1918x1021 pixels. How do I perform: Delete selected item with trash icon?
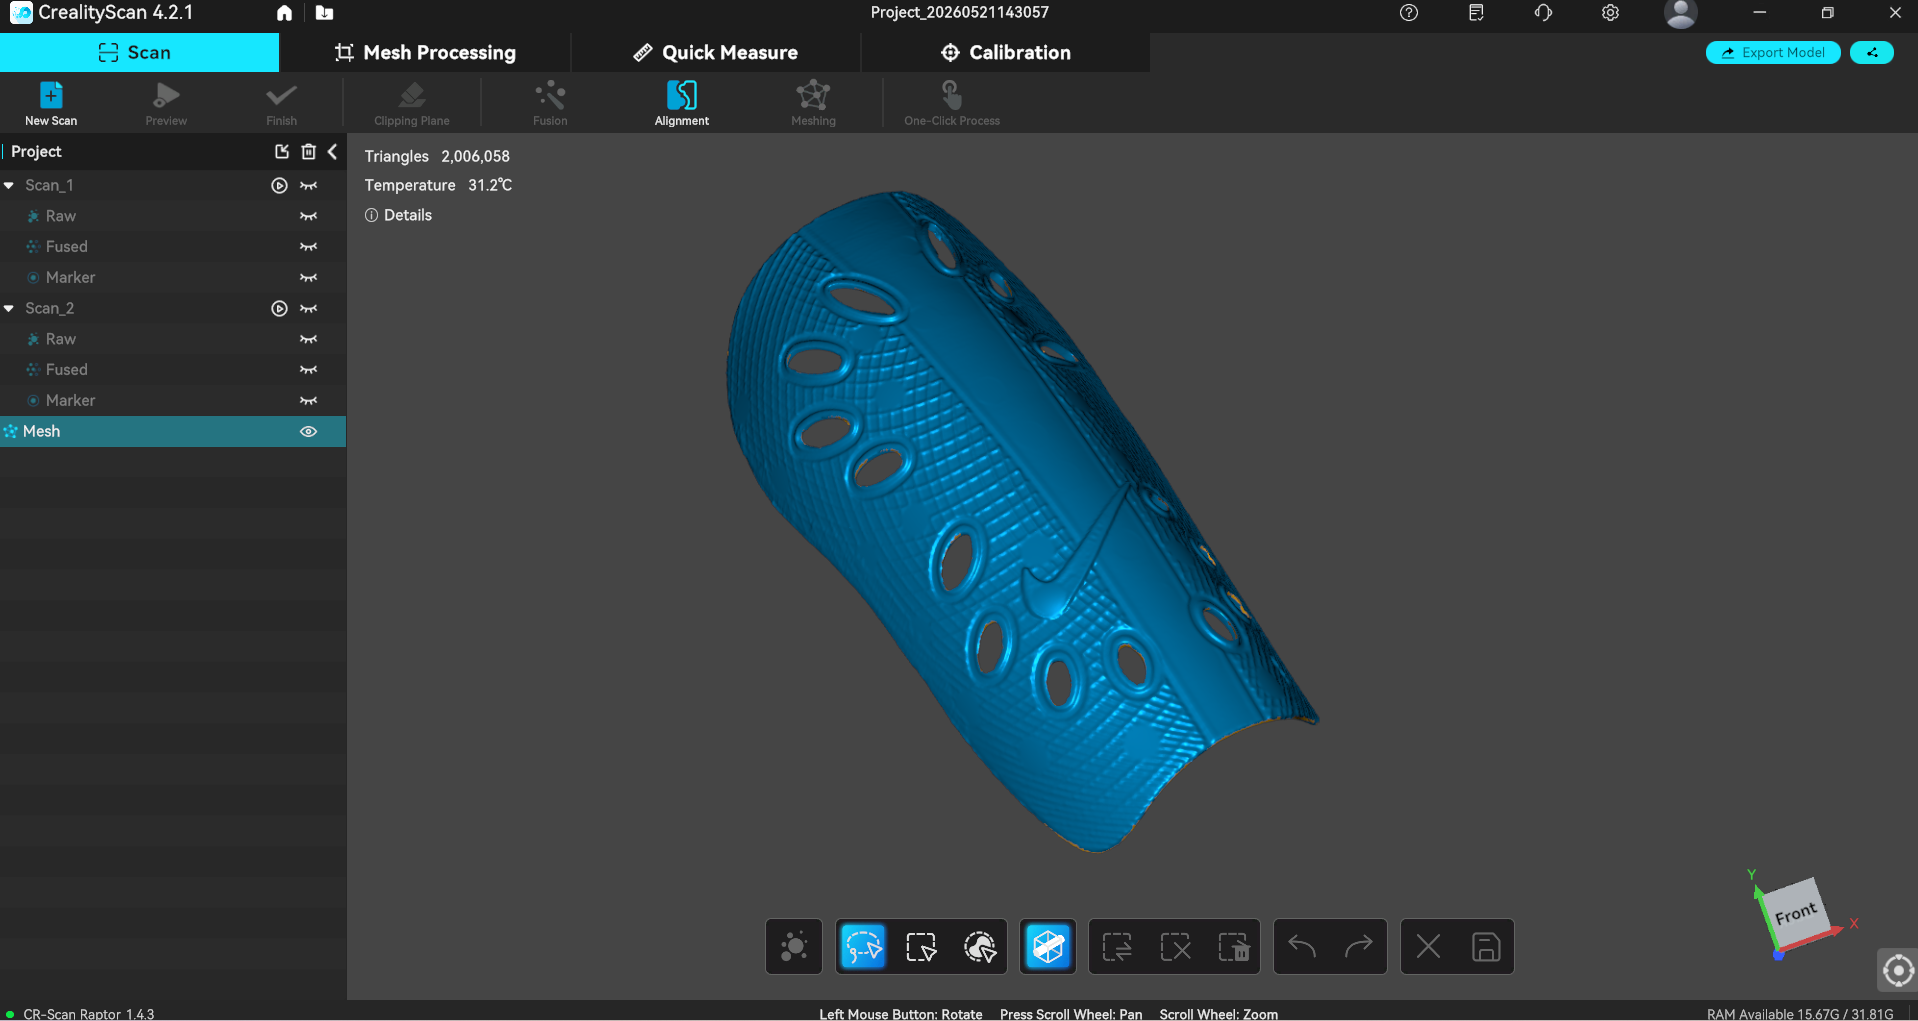(308, 152)
